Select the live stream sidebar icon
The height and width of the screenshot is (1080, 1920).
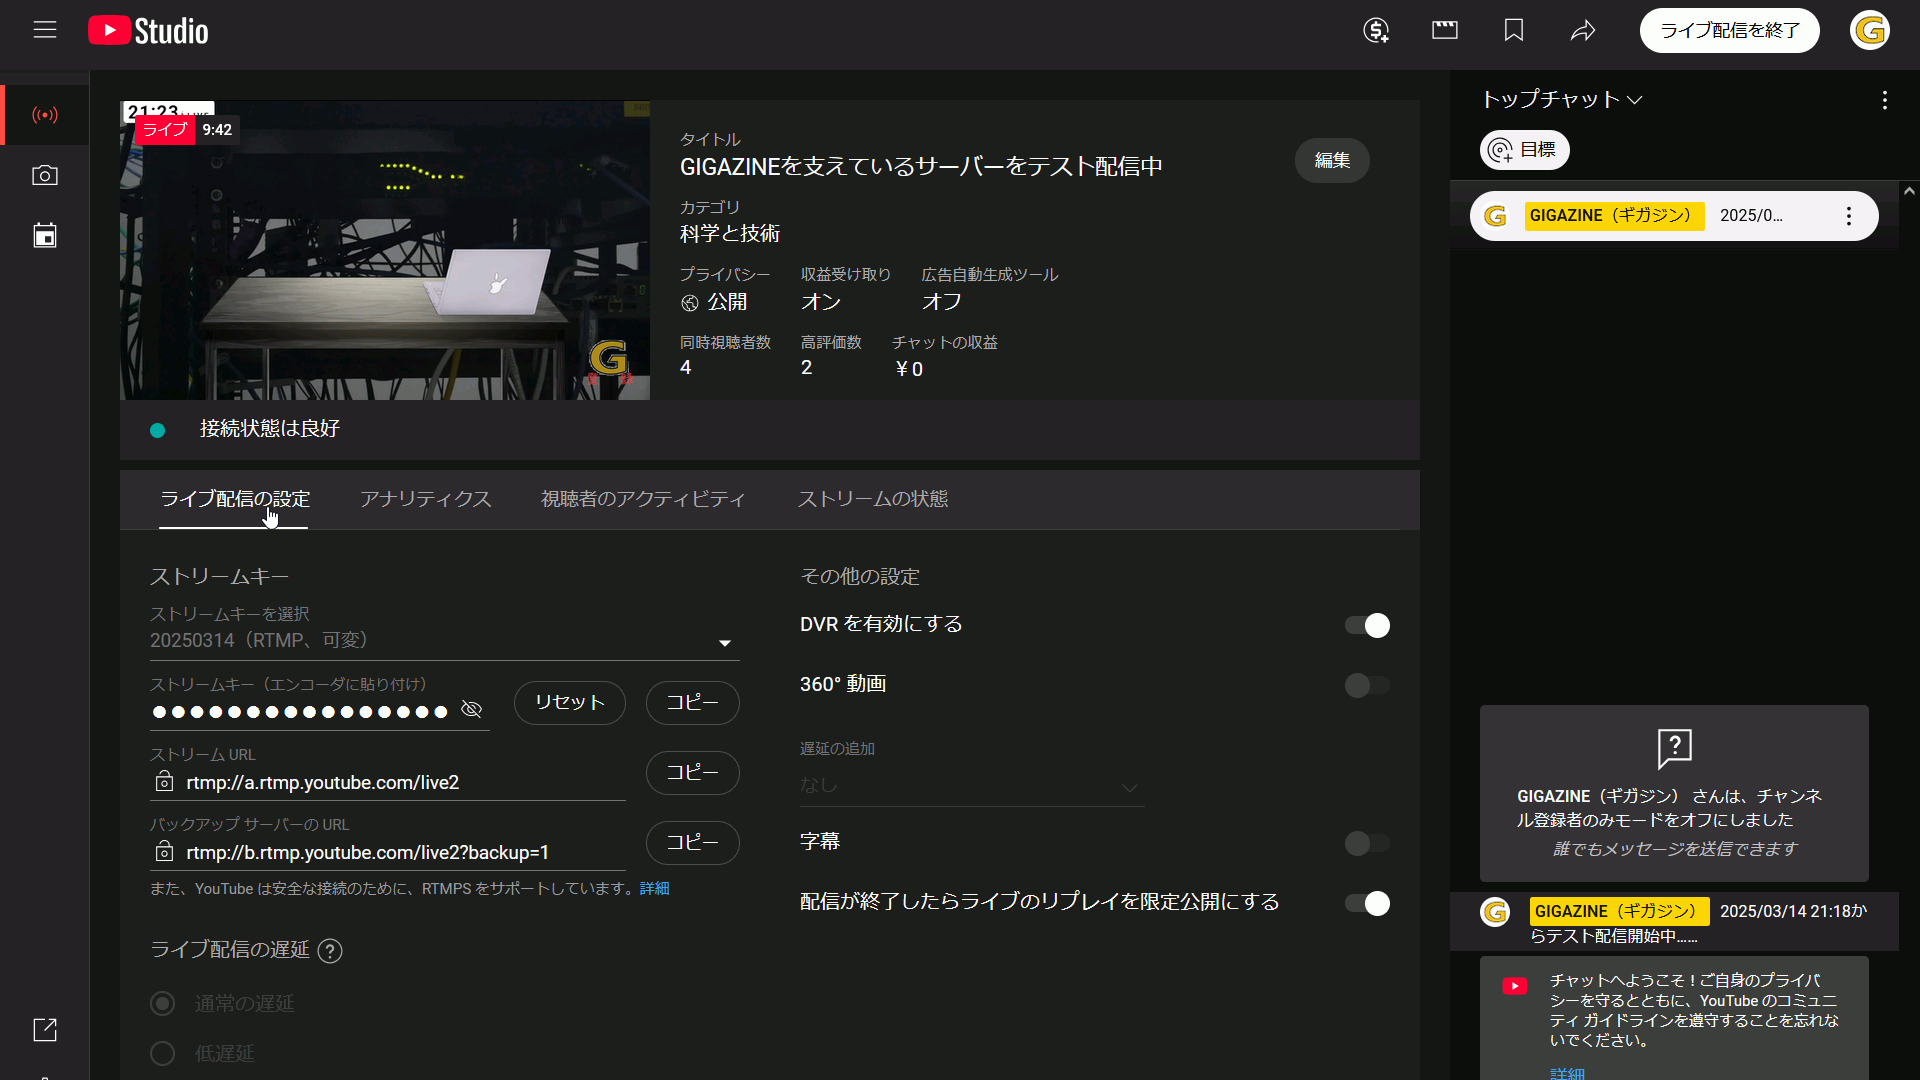(45, 115)
